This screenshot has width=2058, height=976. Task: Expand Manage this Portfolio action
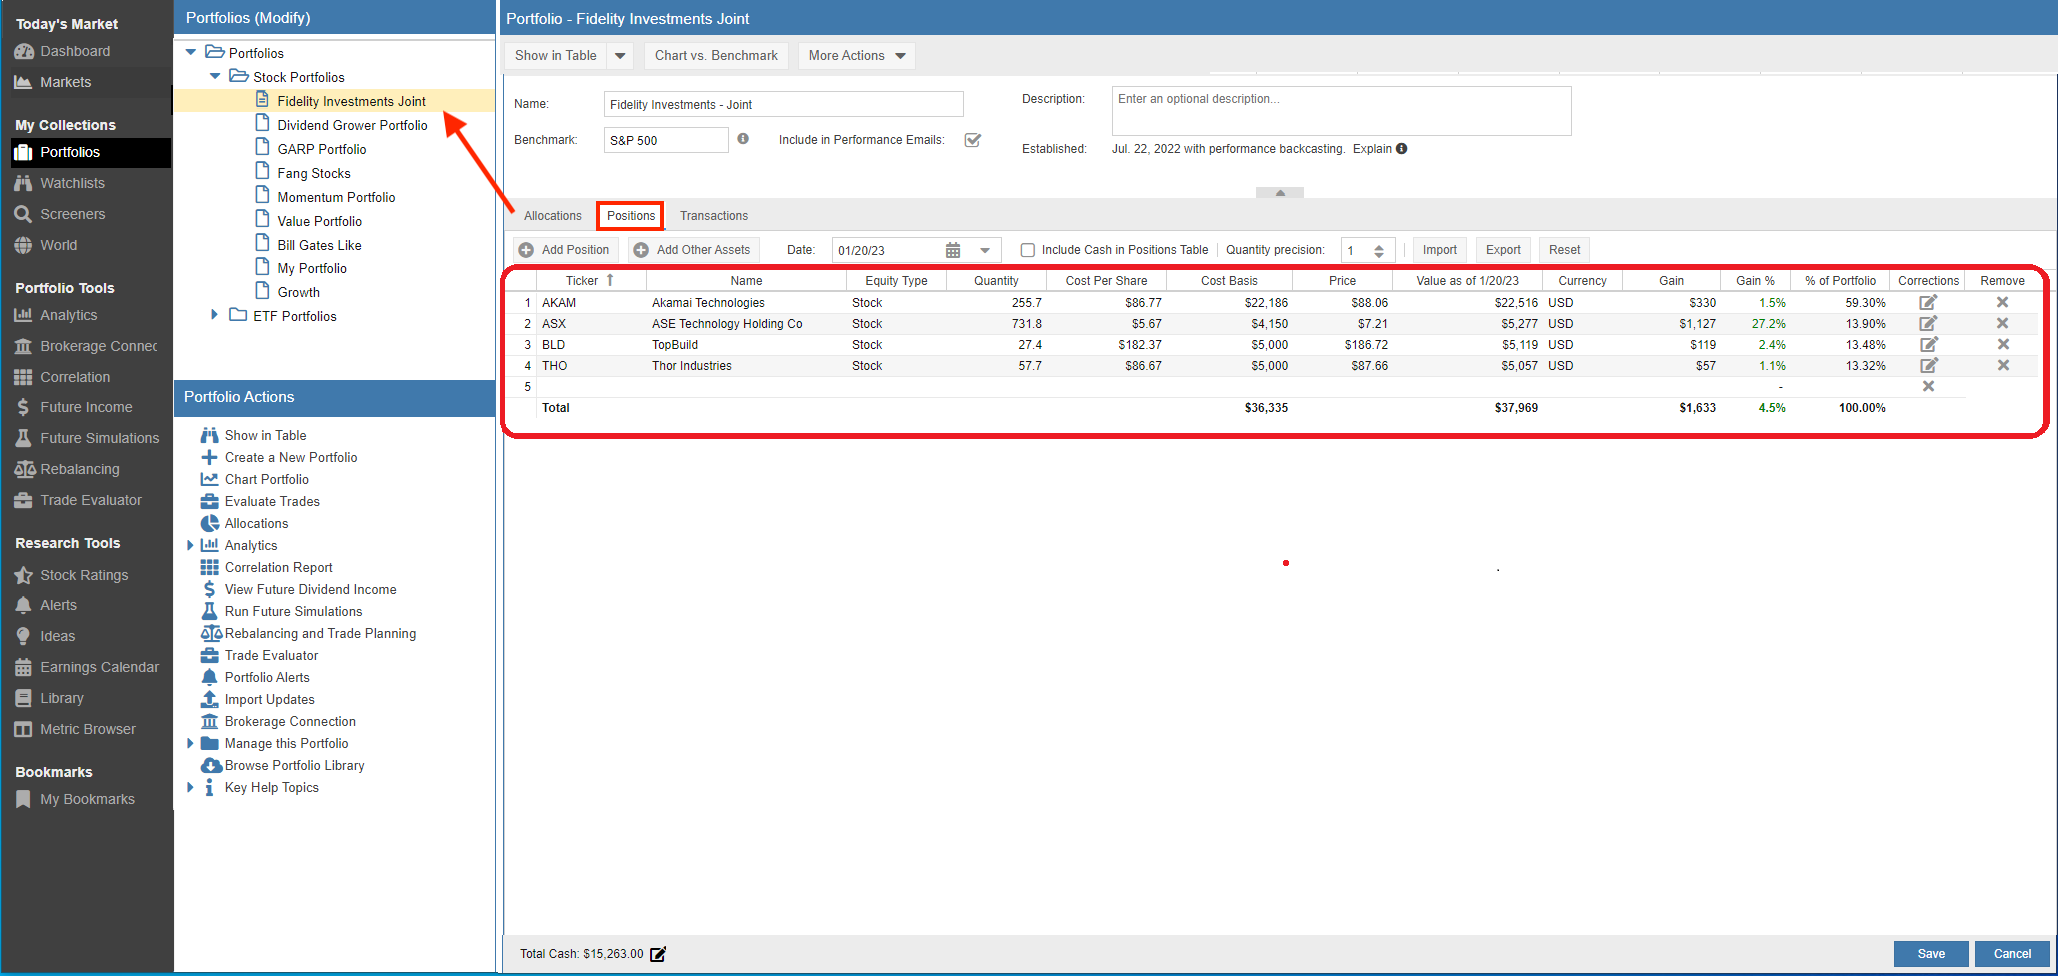pos(190,743)
